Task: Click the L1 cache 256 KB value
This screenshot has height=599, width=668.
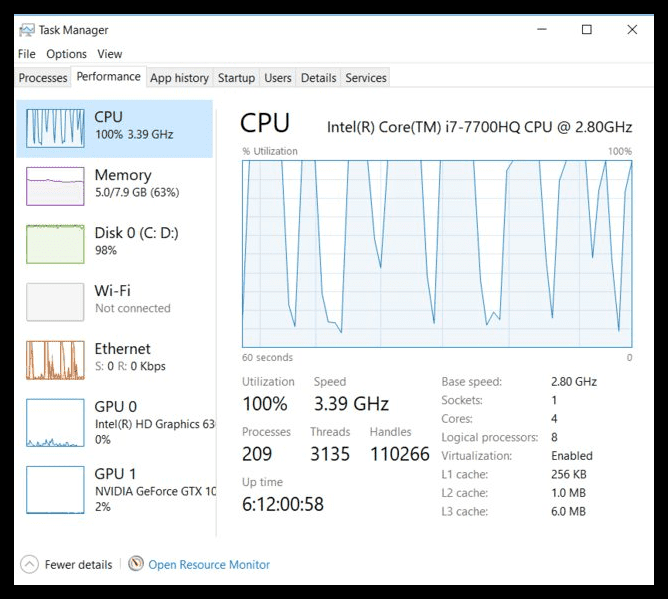Action: 569,475
